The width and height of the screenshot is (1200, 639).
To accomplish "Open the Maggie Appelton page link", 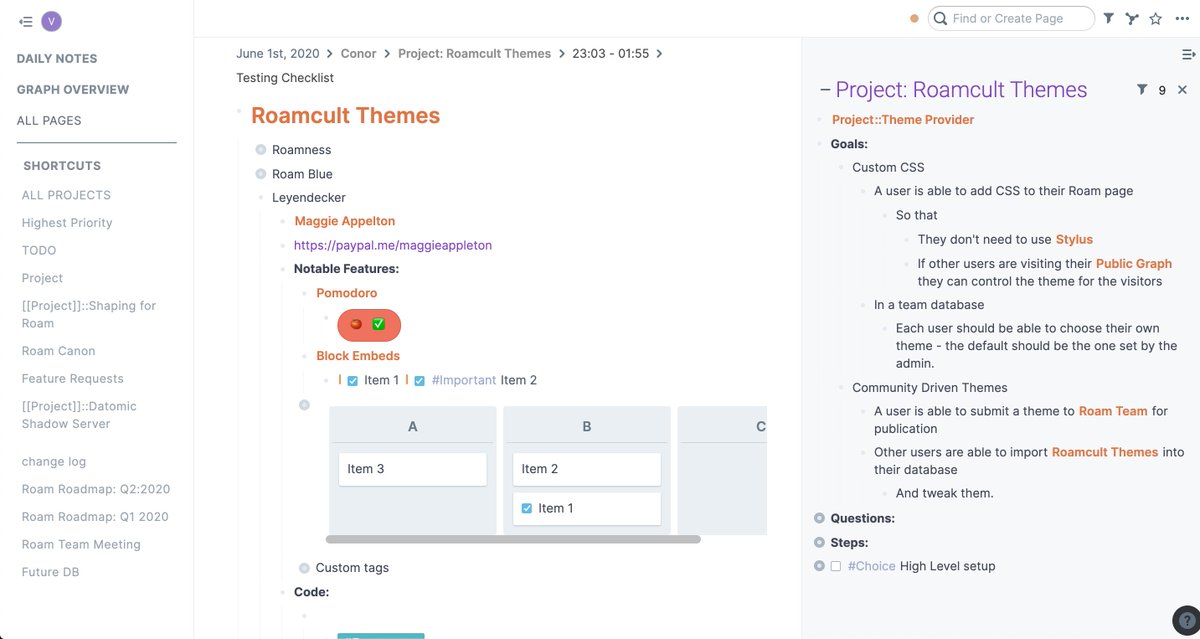I will pos(345,221).
